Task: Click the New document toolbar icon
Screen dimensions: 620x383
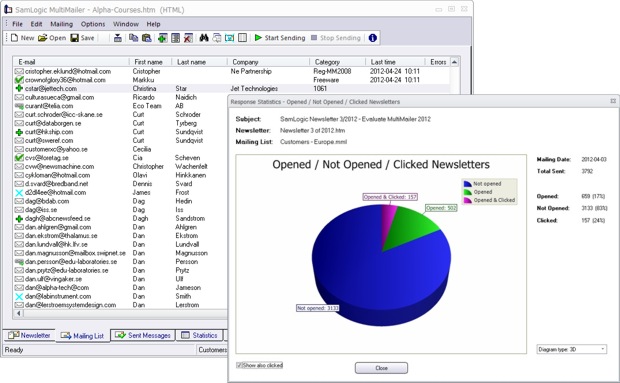Action: [15, 38]
